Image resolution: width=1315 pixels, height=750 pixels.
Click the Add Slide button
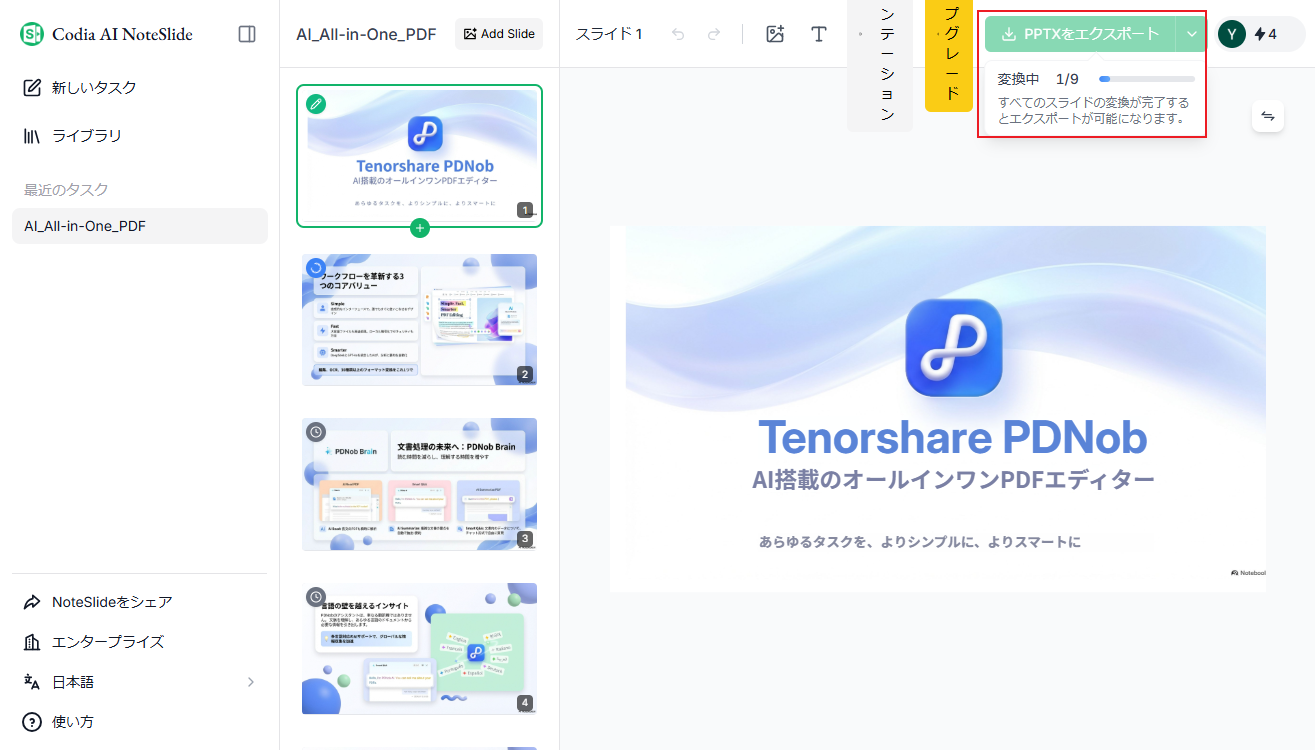tap(499, 34)
